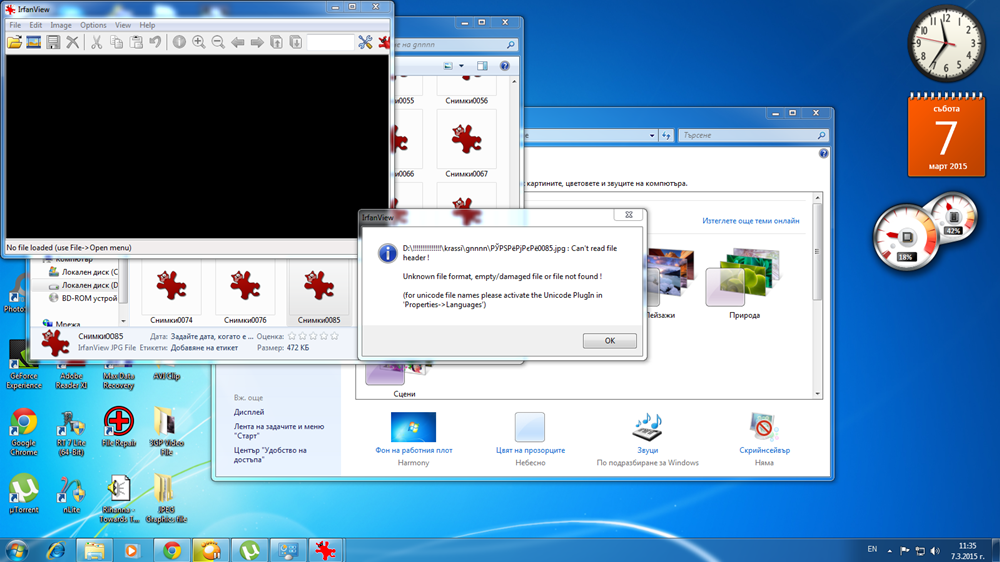1000x562 pixels.
Task: Click the Delete file X icon
Action: (x=73, y=43)
